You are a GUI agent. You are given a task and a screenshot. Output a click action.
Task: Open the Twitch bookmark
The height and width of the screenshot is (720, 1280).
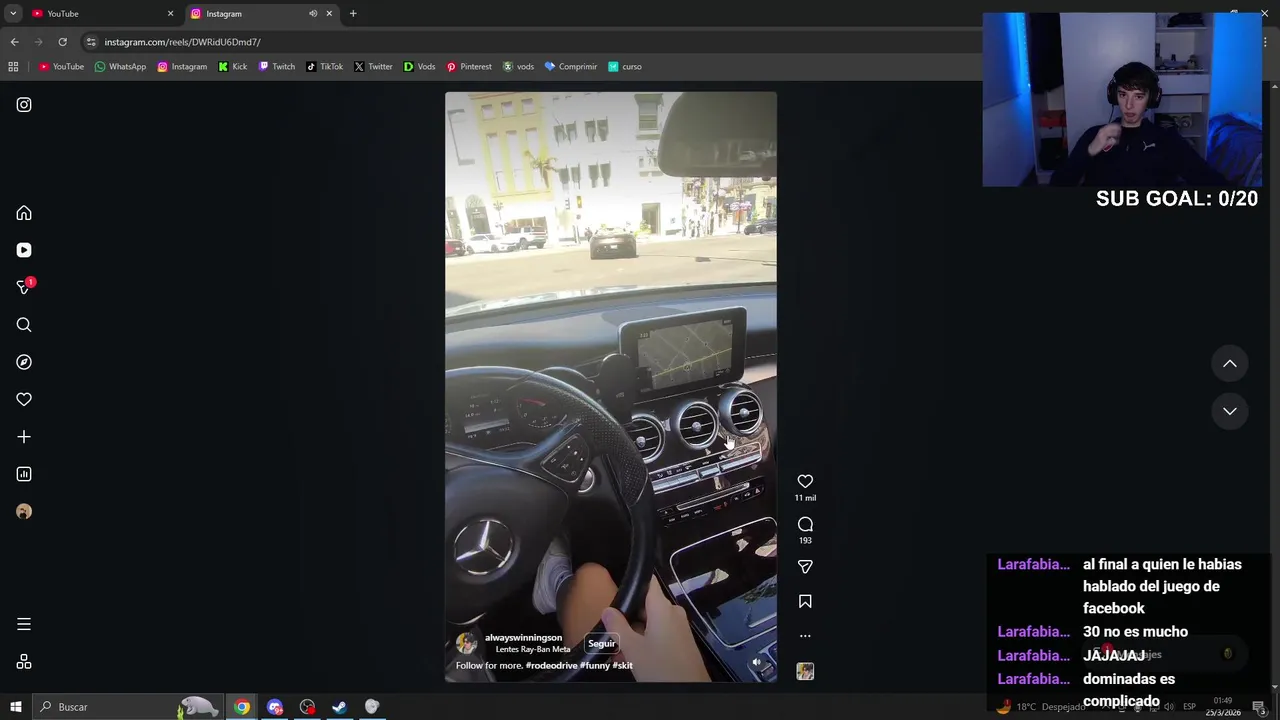pyautogui.click(x=276, y=67)
